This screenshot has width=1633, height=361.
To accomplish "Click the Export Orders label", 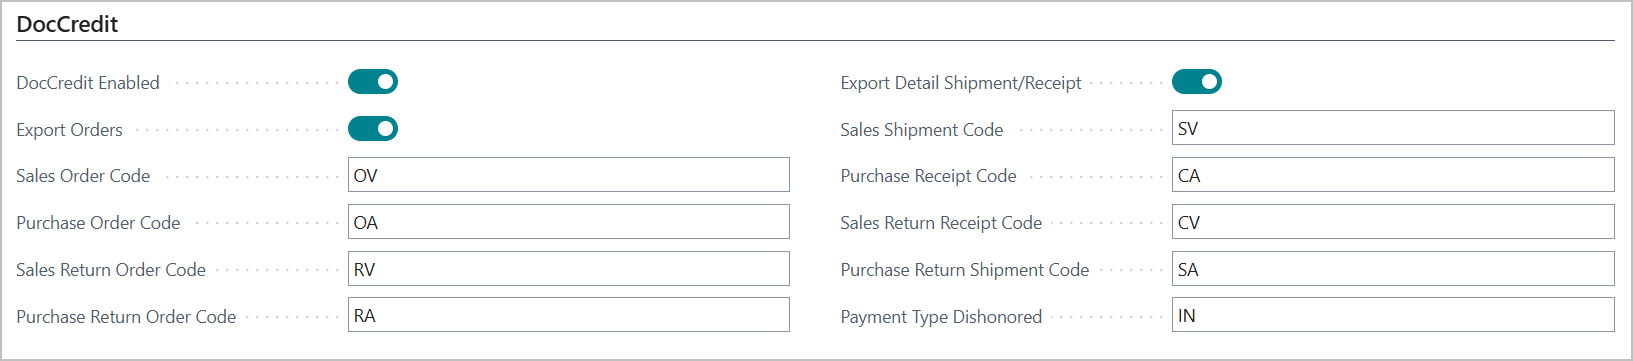I will pyautogui.click(x=69, y=130).
